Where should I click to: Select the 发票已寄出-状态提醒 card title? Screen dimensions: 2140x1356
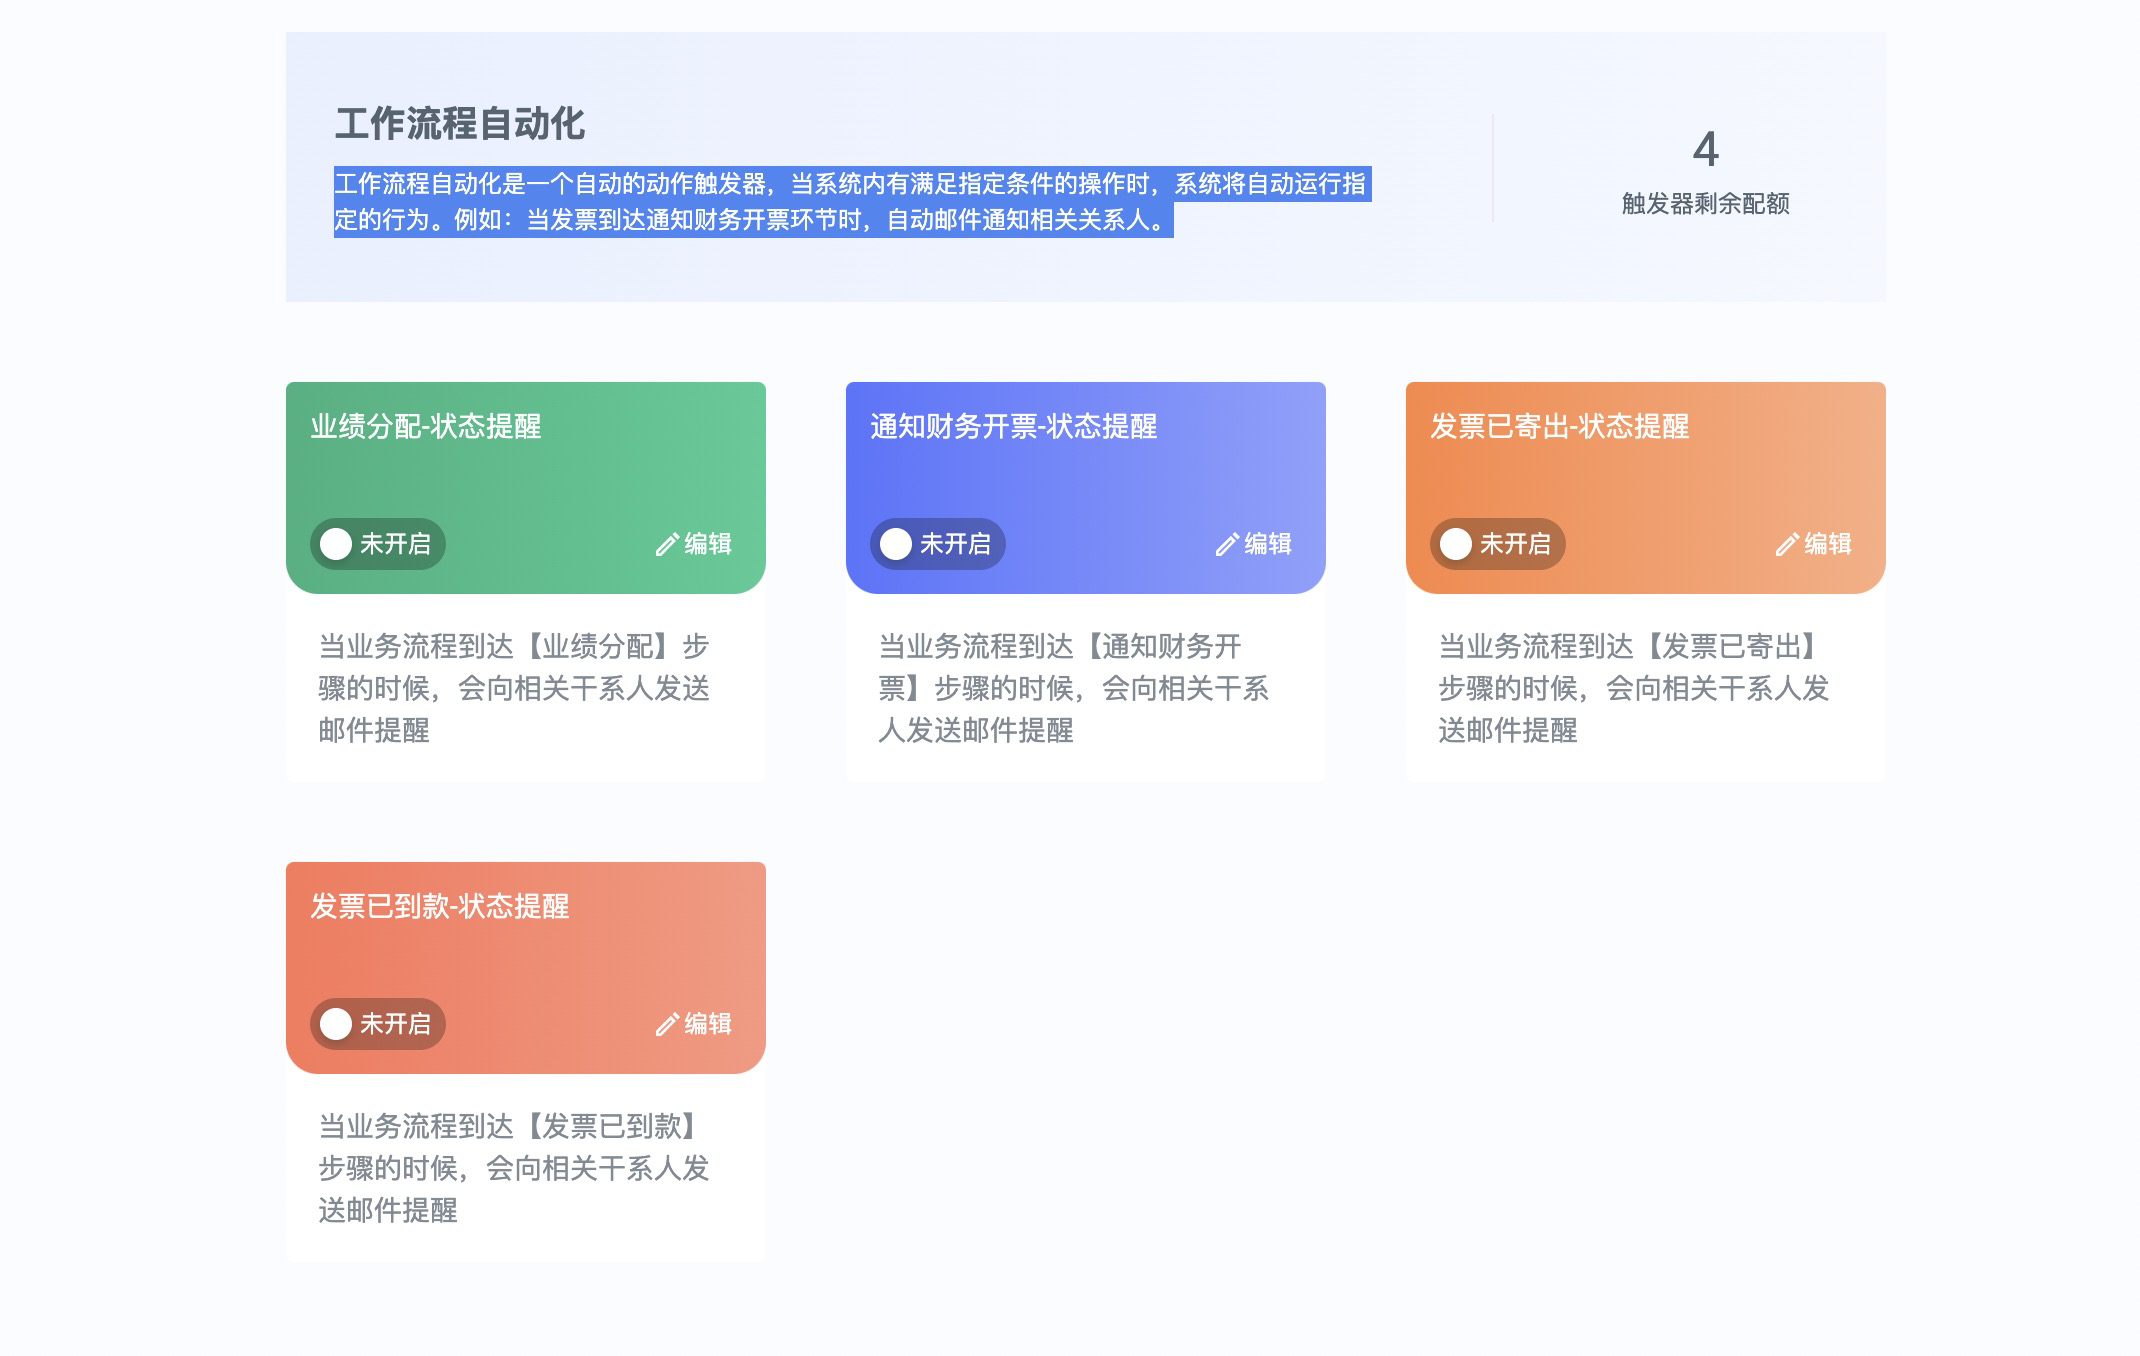pyautogui.click(x=1560, y=427)
